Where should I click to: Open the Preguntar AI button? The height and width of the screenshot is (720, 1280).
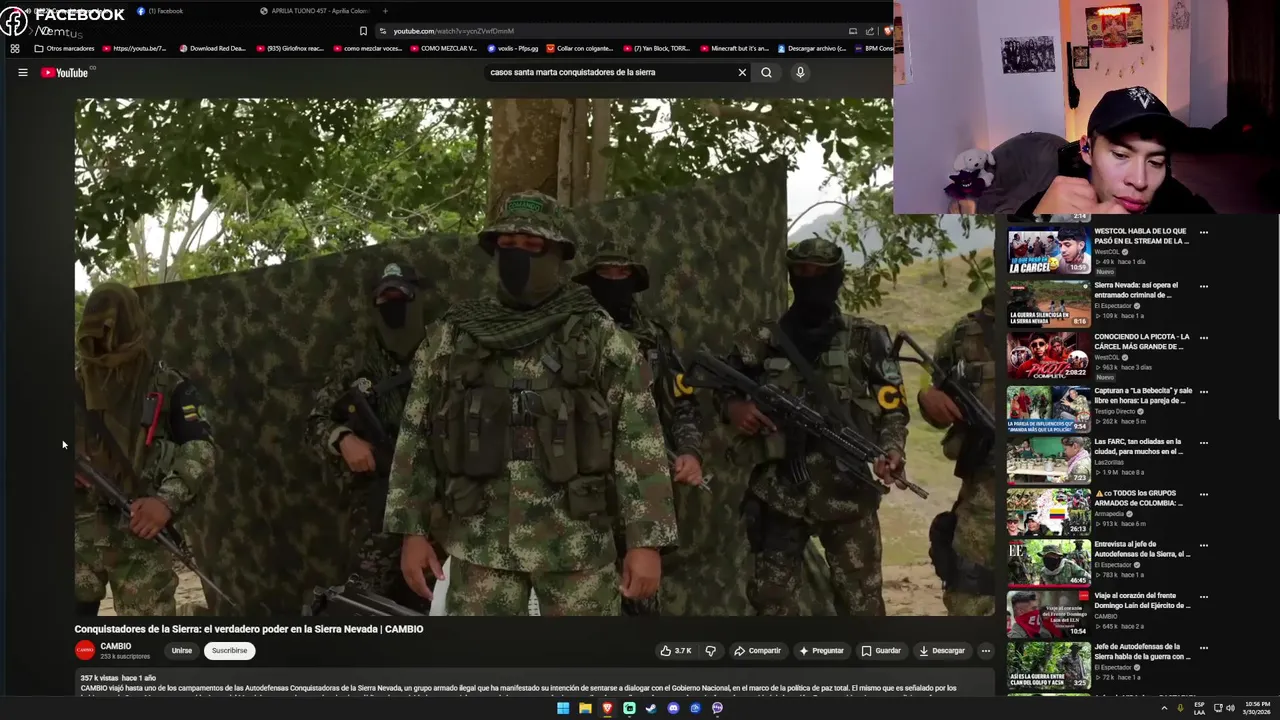tap(821, 651)
